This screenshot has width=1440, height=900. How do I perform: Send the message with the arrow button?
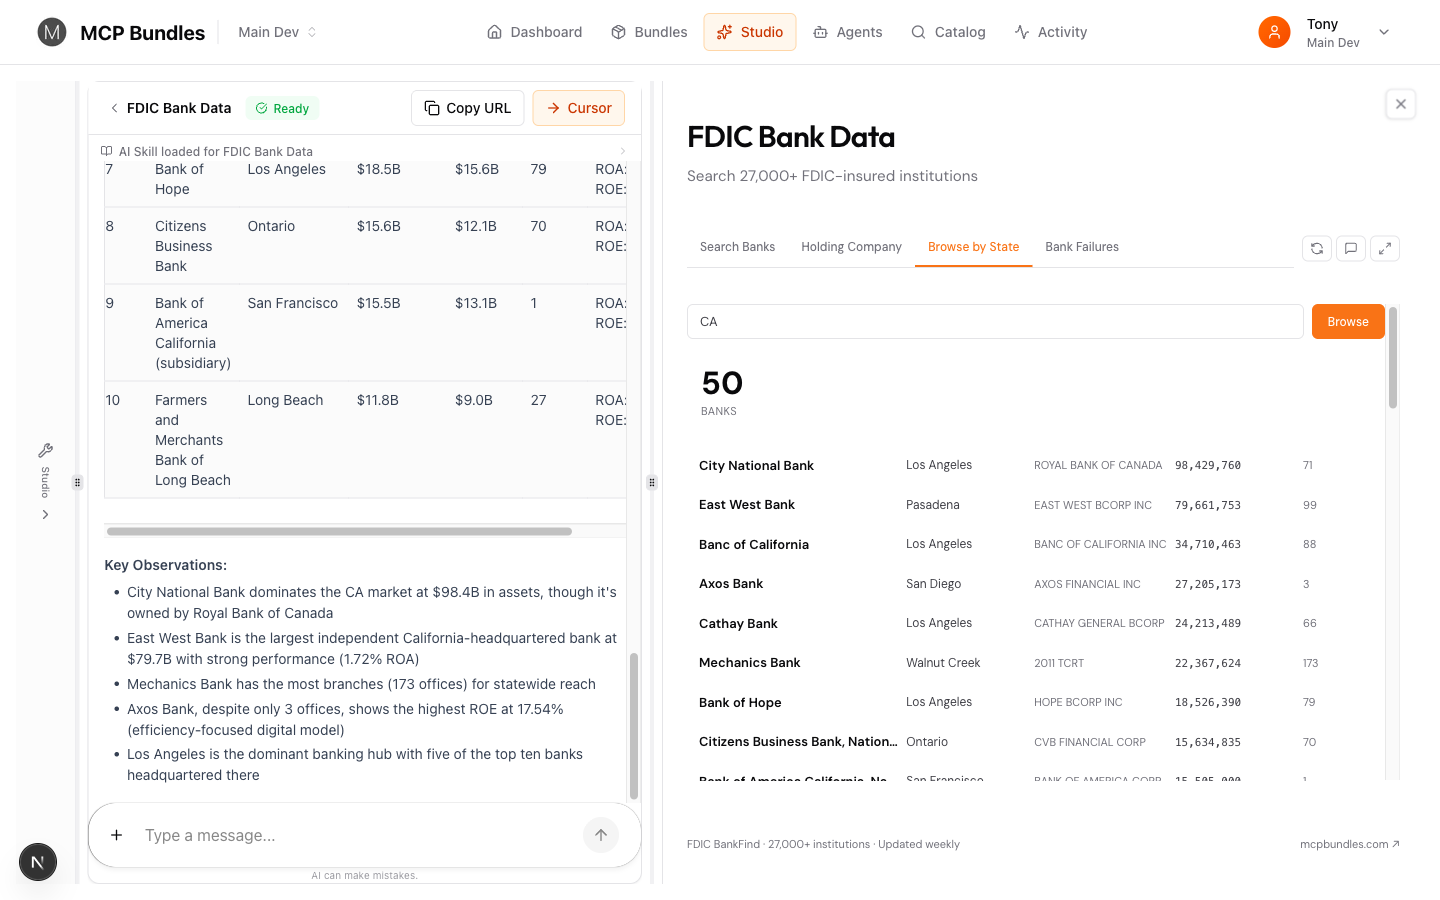tap(601, 835)
